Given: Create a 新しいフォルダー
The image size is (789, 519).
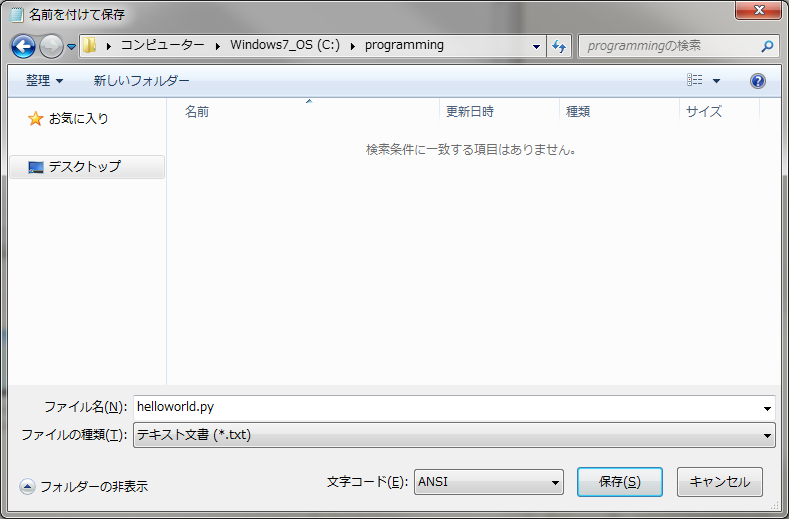Looking at the screenshot, I should pos(141,81).
